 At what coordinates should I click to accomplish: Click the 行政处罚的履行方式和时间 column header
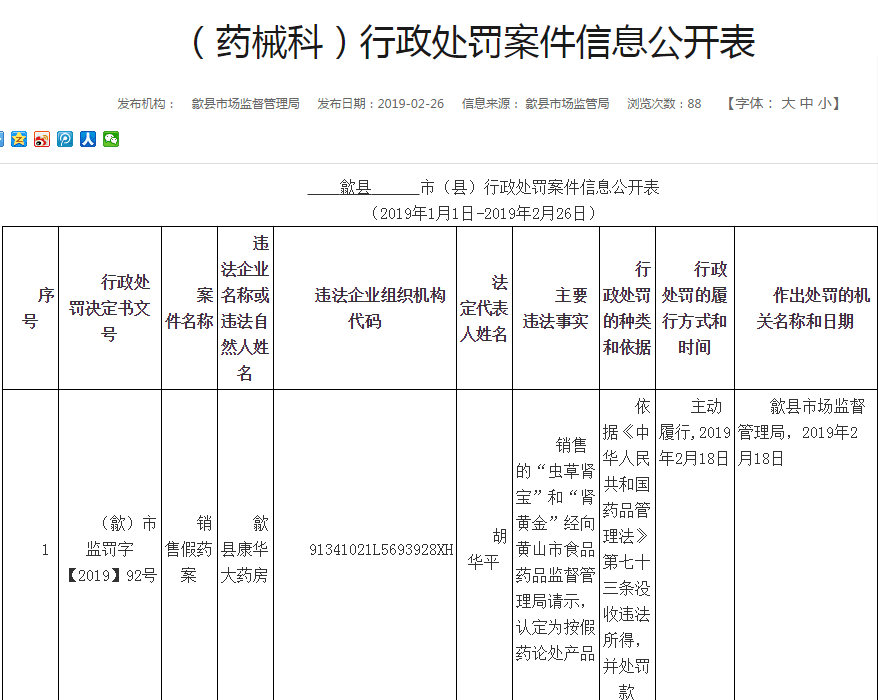pyautogui.click(x=695, y=308)
